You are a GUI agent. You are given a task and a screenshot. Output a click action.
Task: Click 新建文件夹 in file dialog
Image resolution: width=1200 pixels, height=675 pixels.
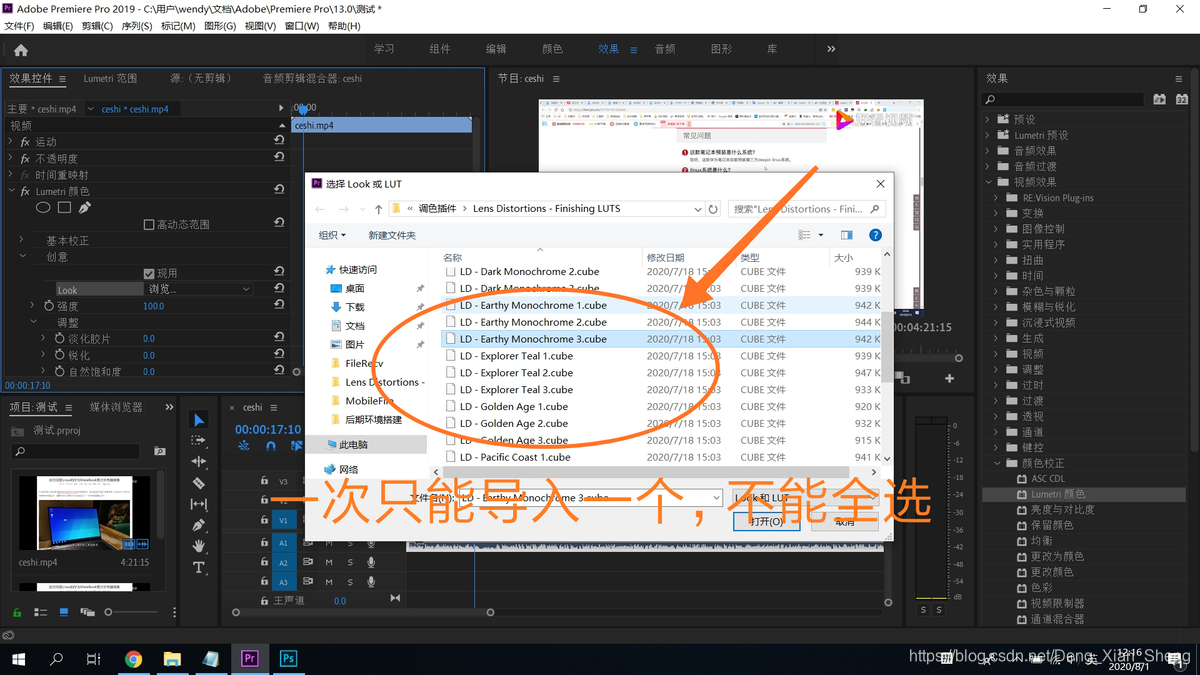pyautogui.click(x=392, y=235)
